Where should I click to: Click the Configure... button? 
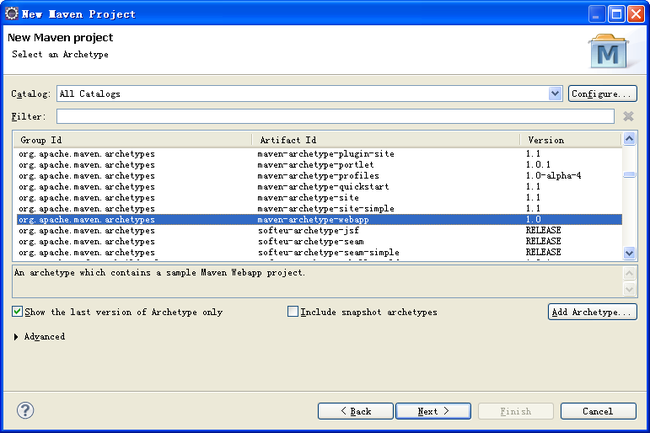[x=602, y=94]
